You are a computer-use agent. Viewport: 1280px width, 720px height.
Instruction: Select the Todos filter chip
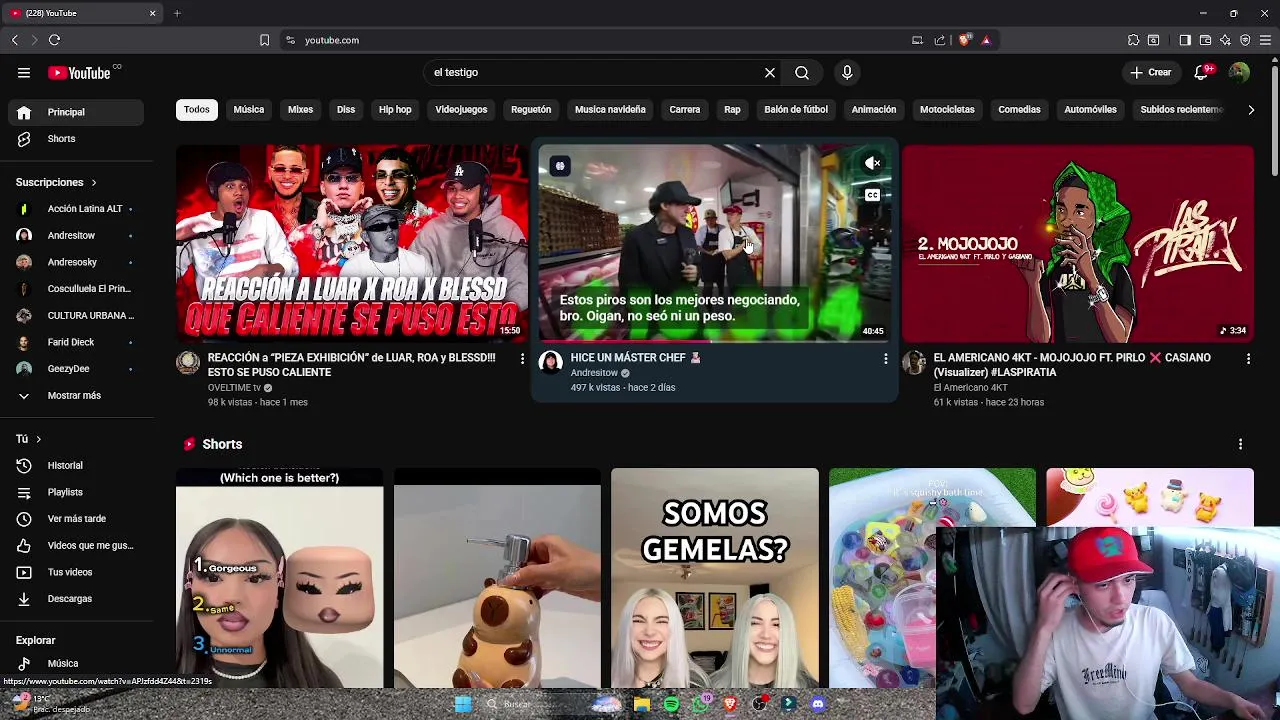click(x=197, y=109)
